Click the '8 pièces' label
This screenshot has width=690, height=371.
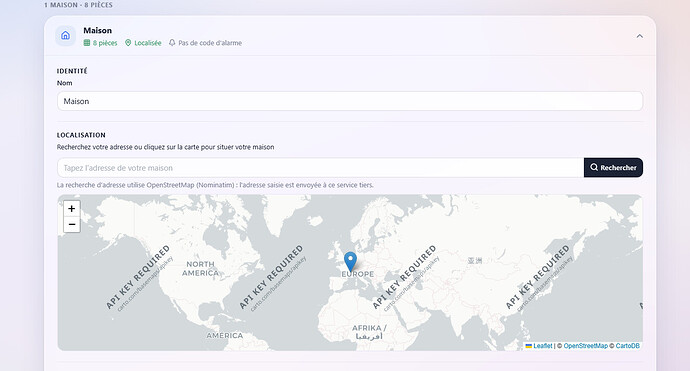[x=105, y=43]
